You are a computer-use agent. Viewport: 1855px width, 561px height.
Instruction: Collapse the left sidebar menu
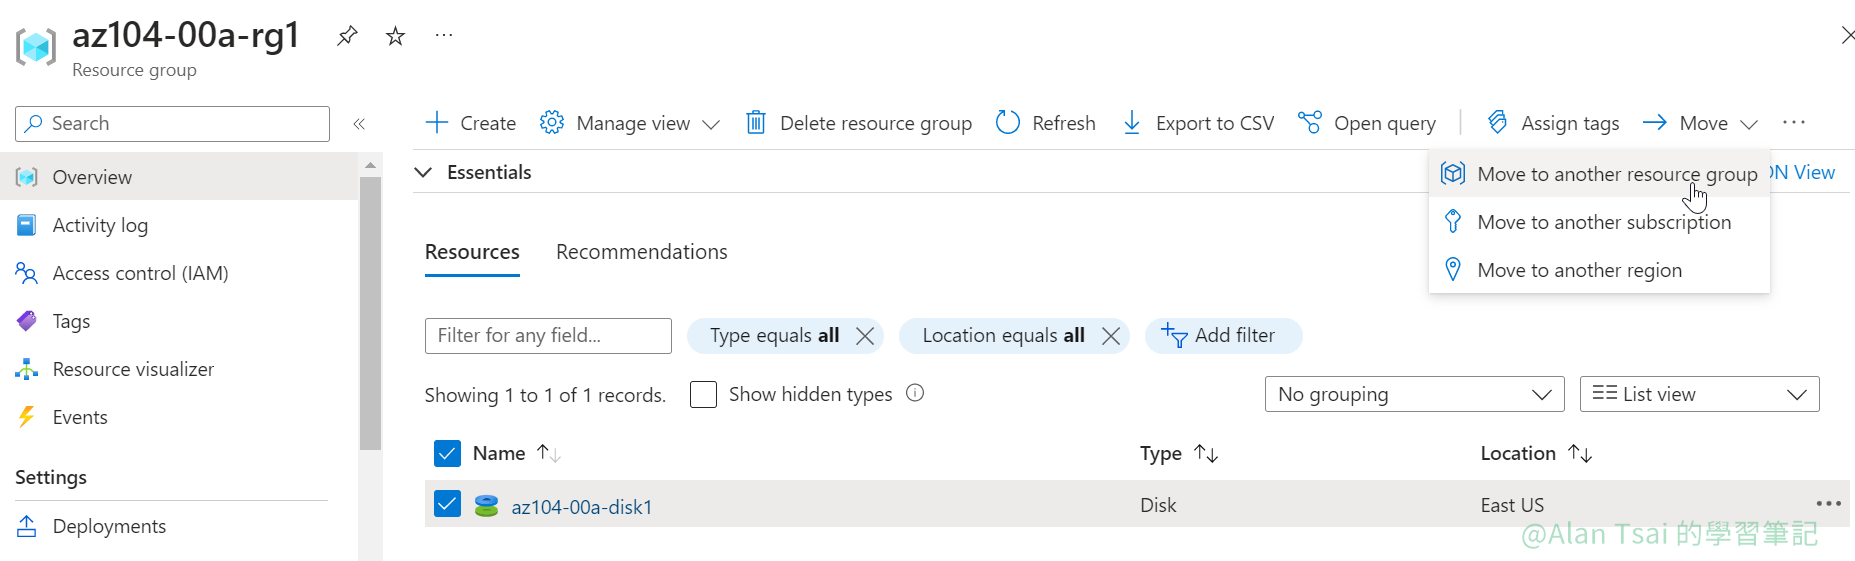coord(359,124)
